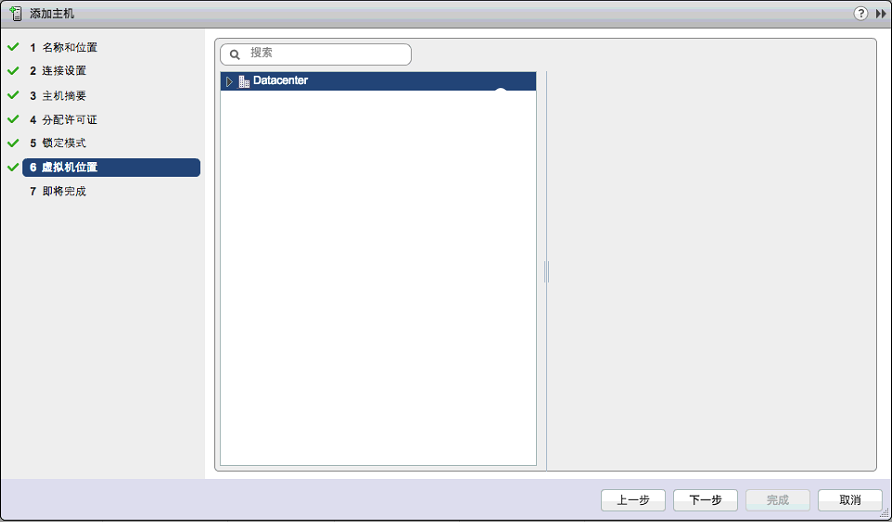Select step 7 即将完成
This screenshot has width=892, height=522.
point(58,191)
